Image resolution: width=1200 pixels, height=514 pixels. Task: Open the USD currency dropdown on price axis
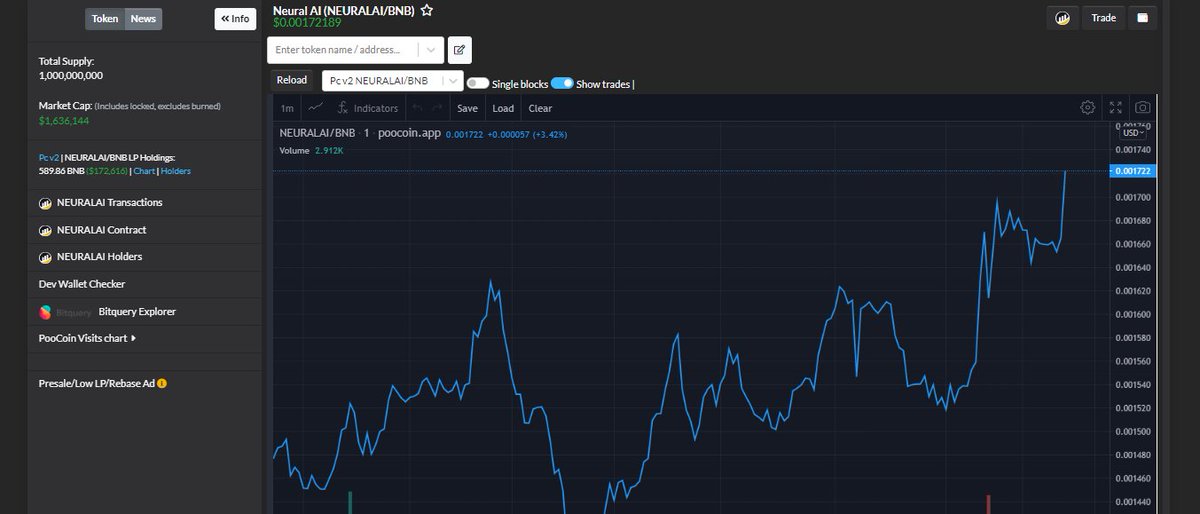point(1135,132)
